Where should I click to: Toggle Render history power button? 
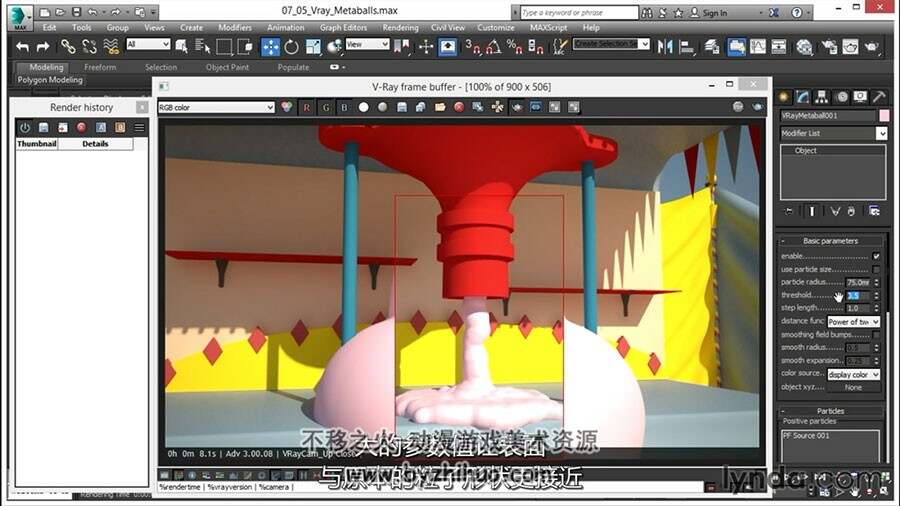point(24,127)
